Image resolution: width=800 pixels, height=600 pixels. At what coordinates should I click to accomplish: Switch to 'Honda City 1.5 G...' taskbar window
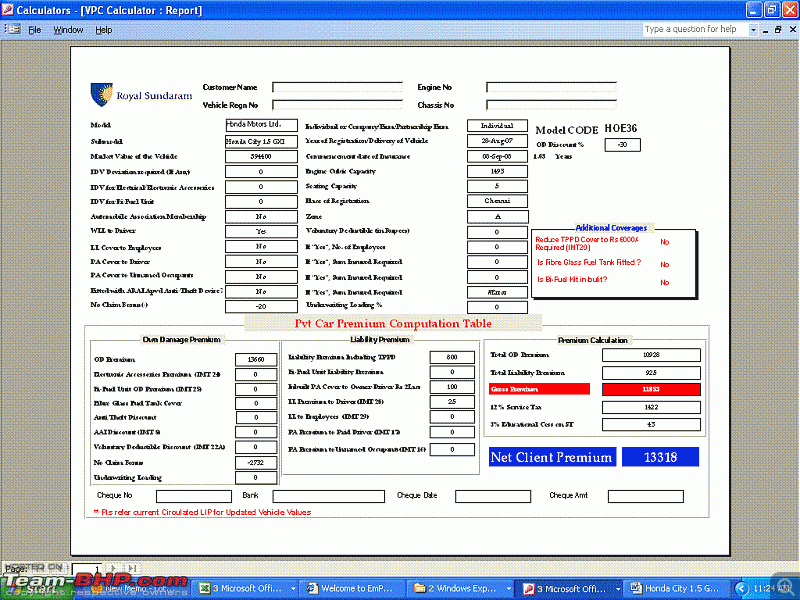676,589
